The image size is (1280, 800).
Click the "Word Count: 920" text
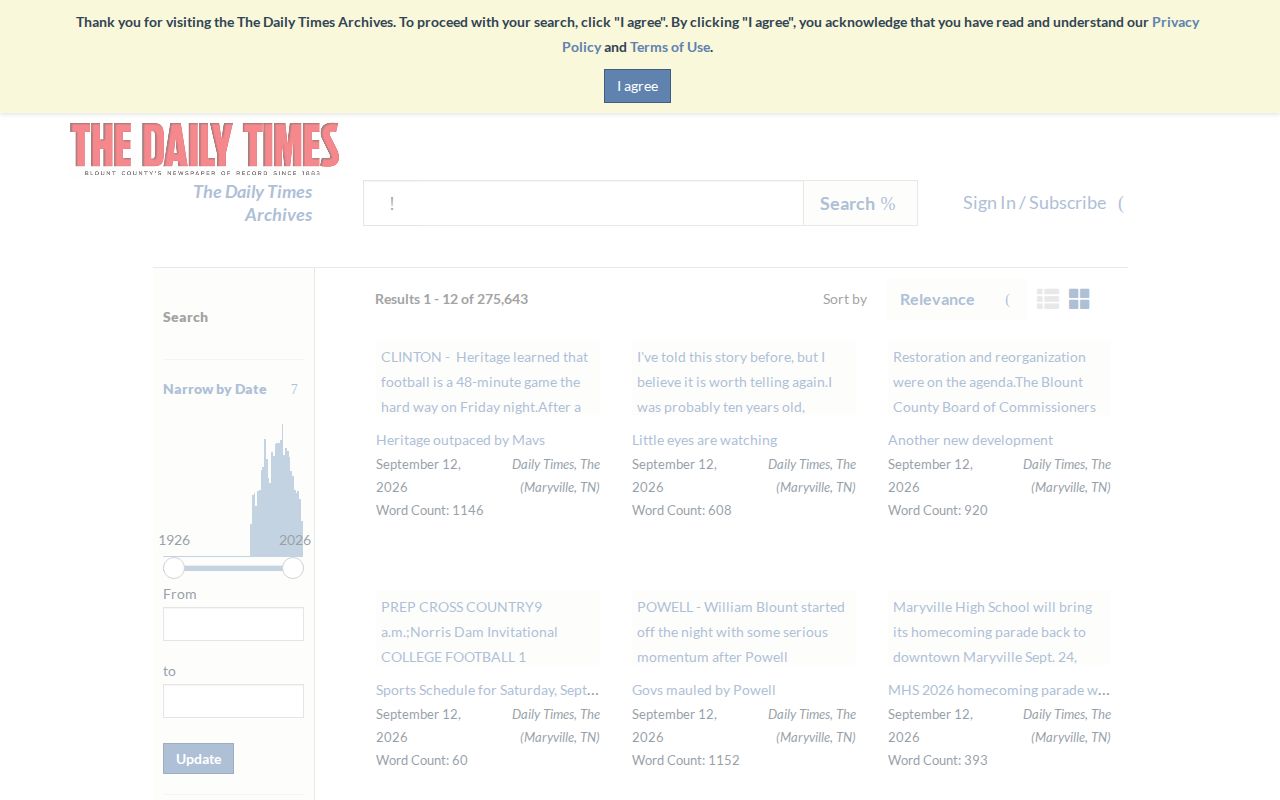[x=938, y=510]
